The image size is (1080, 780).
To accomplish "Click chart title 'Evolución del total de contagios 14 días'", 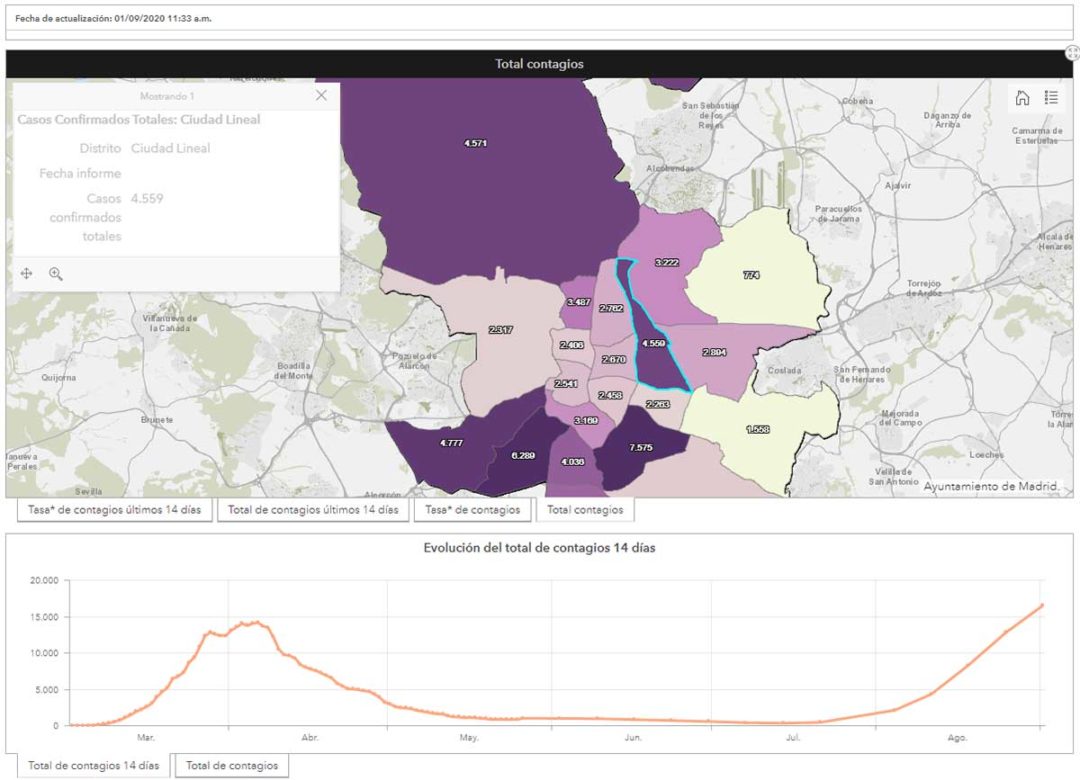I will pyautogui.click(x=539, y=548).
